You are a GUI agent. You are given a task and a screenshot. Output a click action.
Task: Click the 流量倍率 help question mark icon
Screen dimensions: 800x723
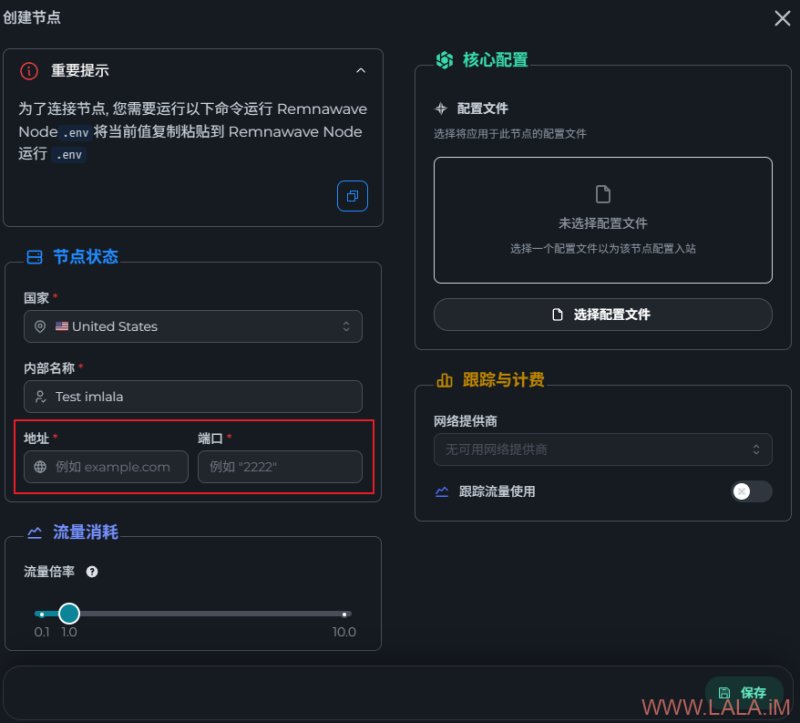point(92,571)
